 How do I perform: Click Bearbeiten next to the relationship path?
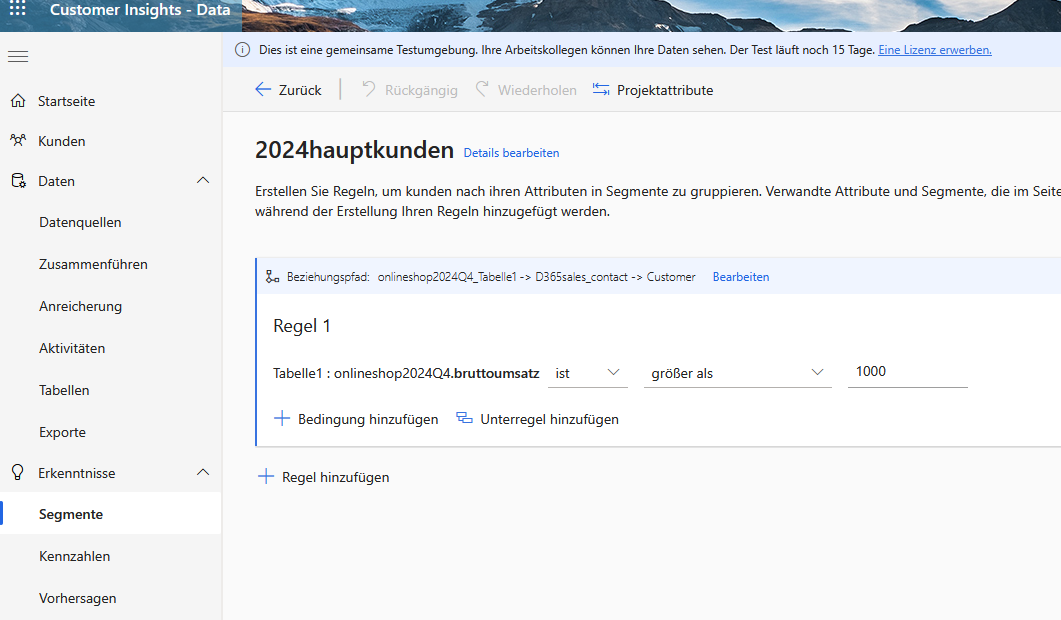[740, 276]
